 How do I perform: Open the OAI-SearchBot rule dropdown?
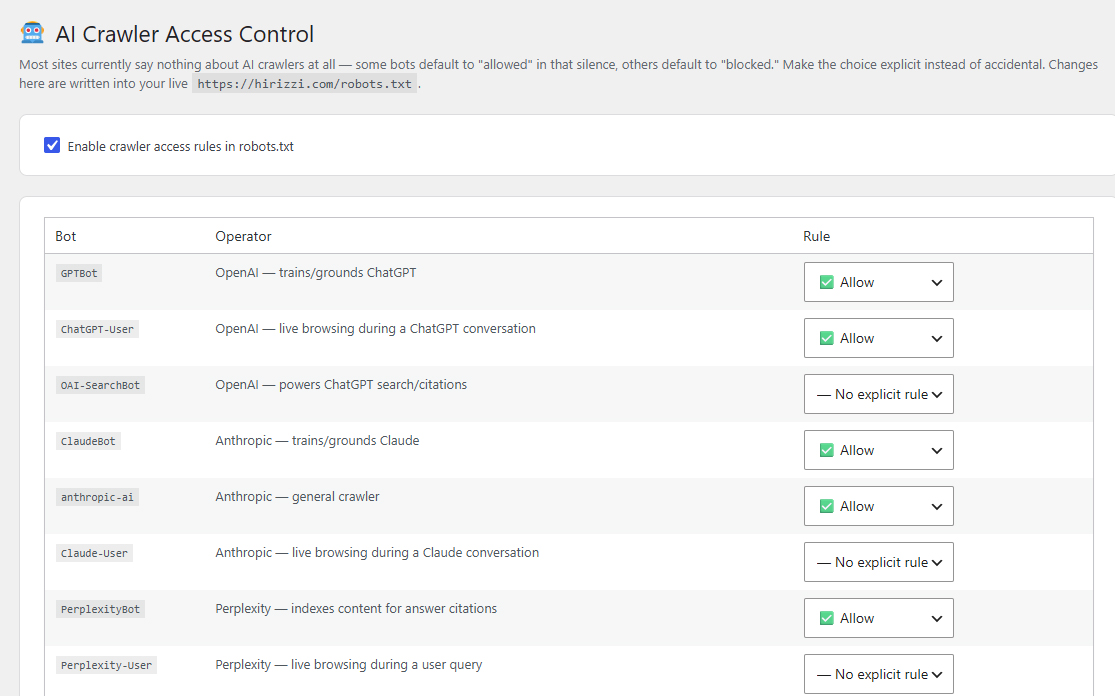pyautogui.click(x=878, y=394)
